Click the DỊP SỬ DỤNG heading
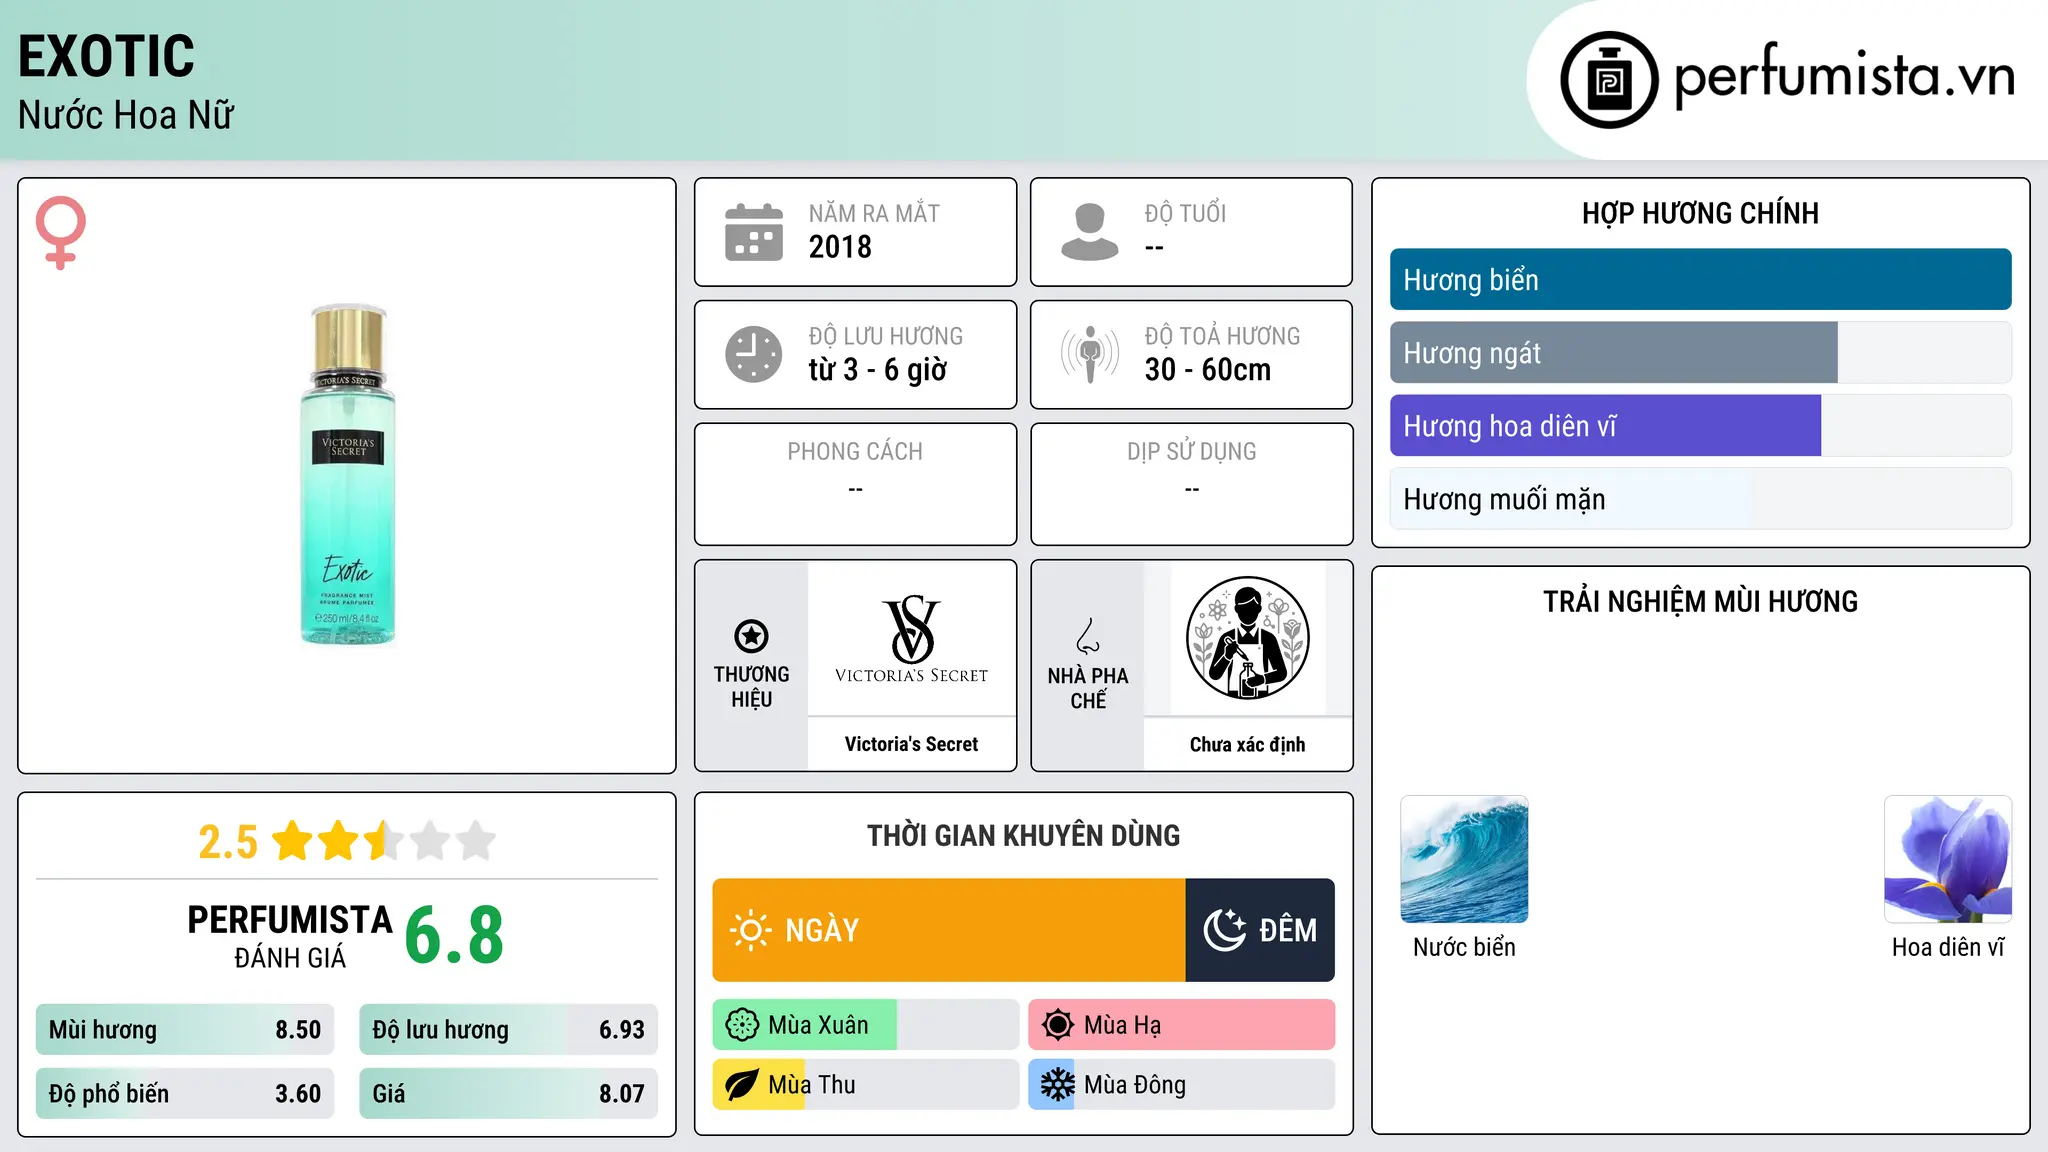This screenshot has width=2048, height=1152. (x=1192, y=451)
